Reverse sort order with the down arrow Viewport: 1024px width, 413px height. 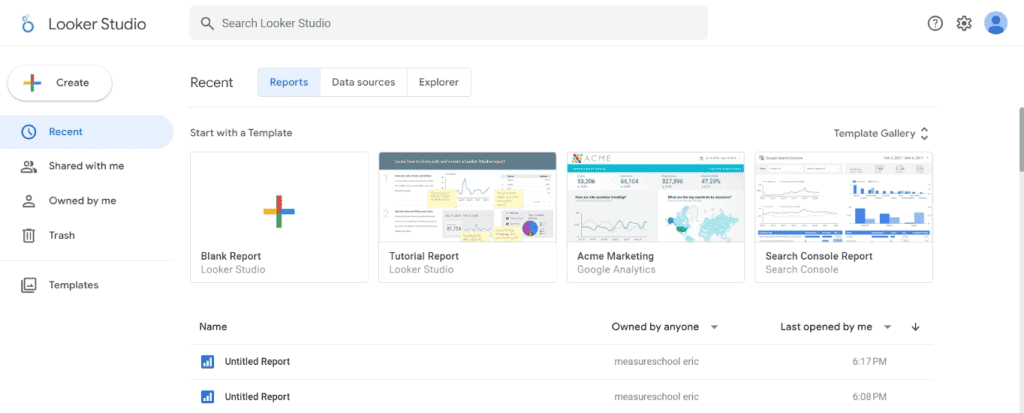[x=915, y=327]
